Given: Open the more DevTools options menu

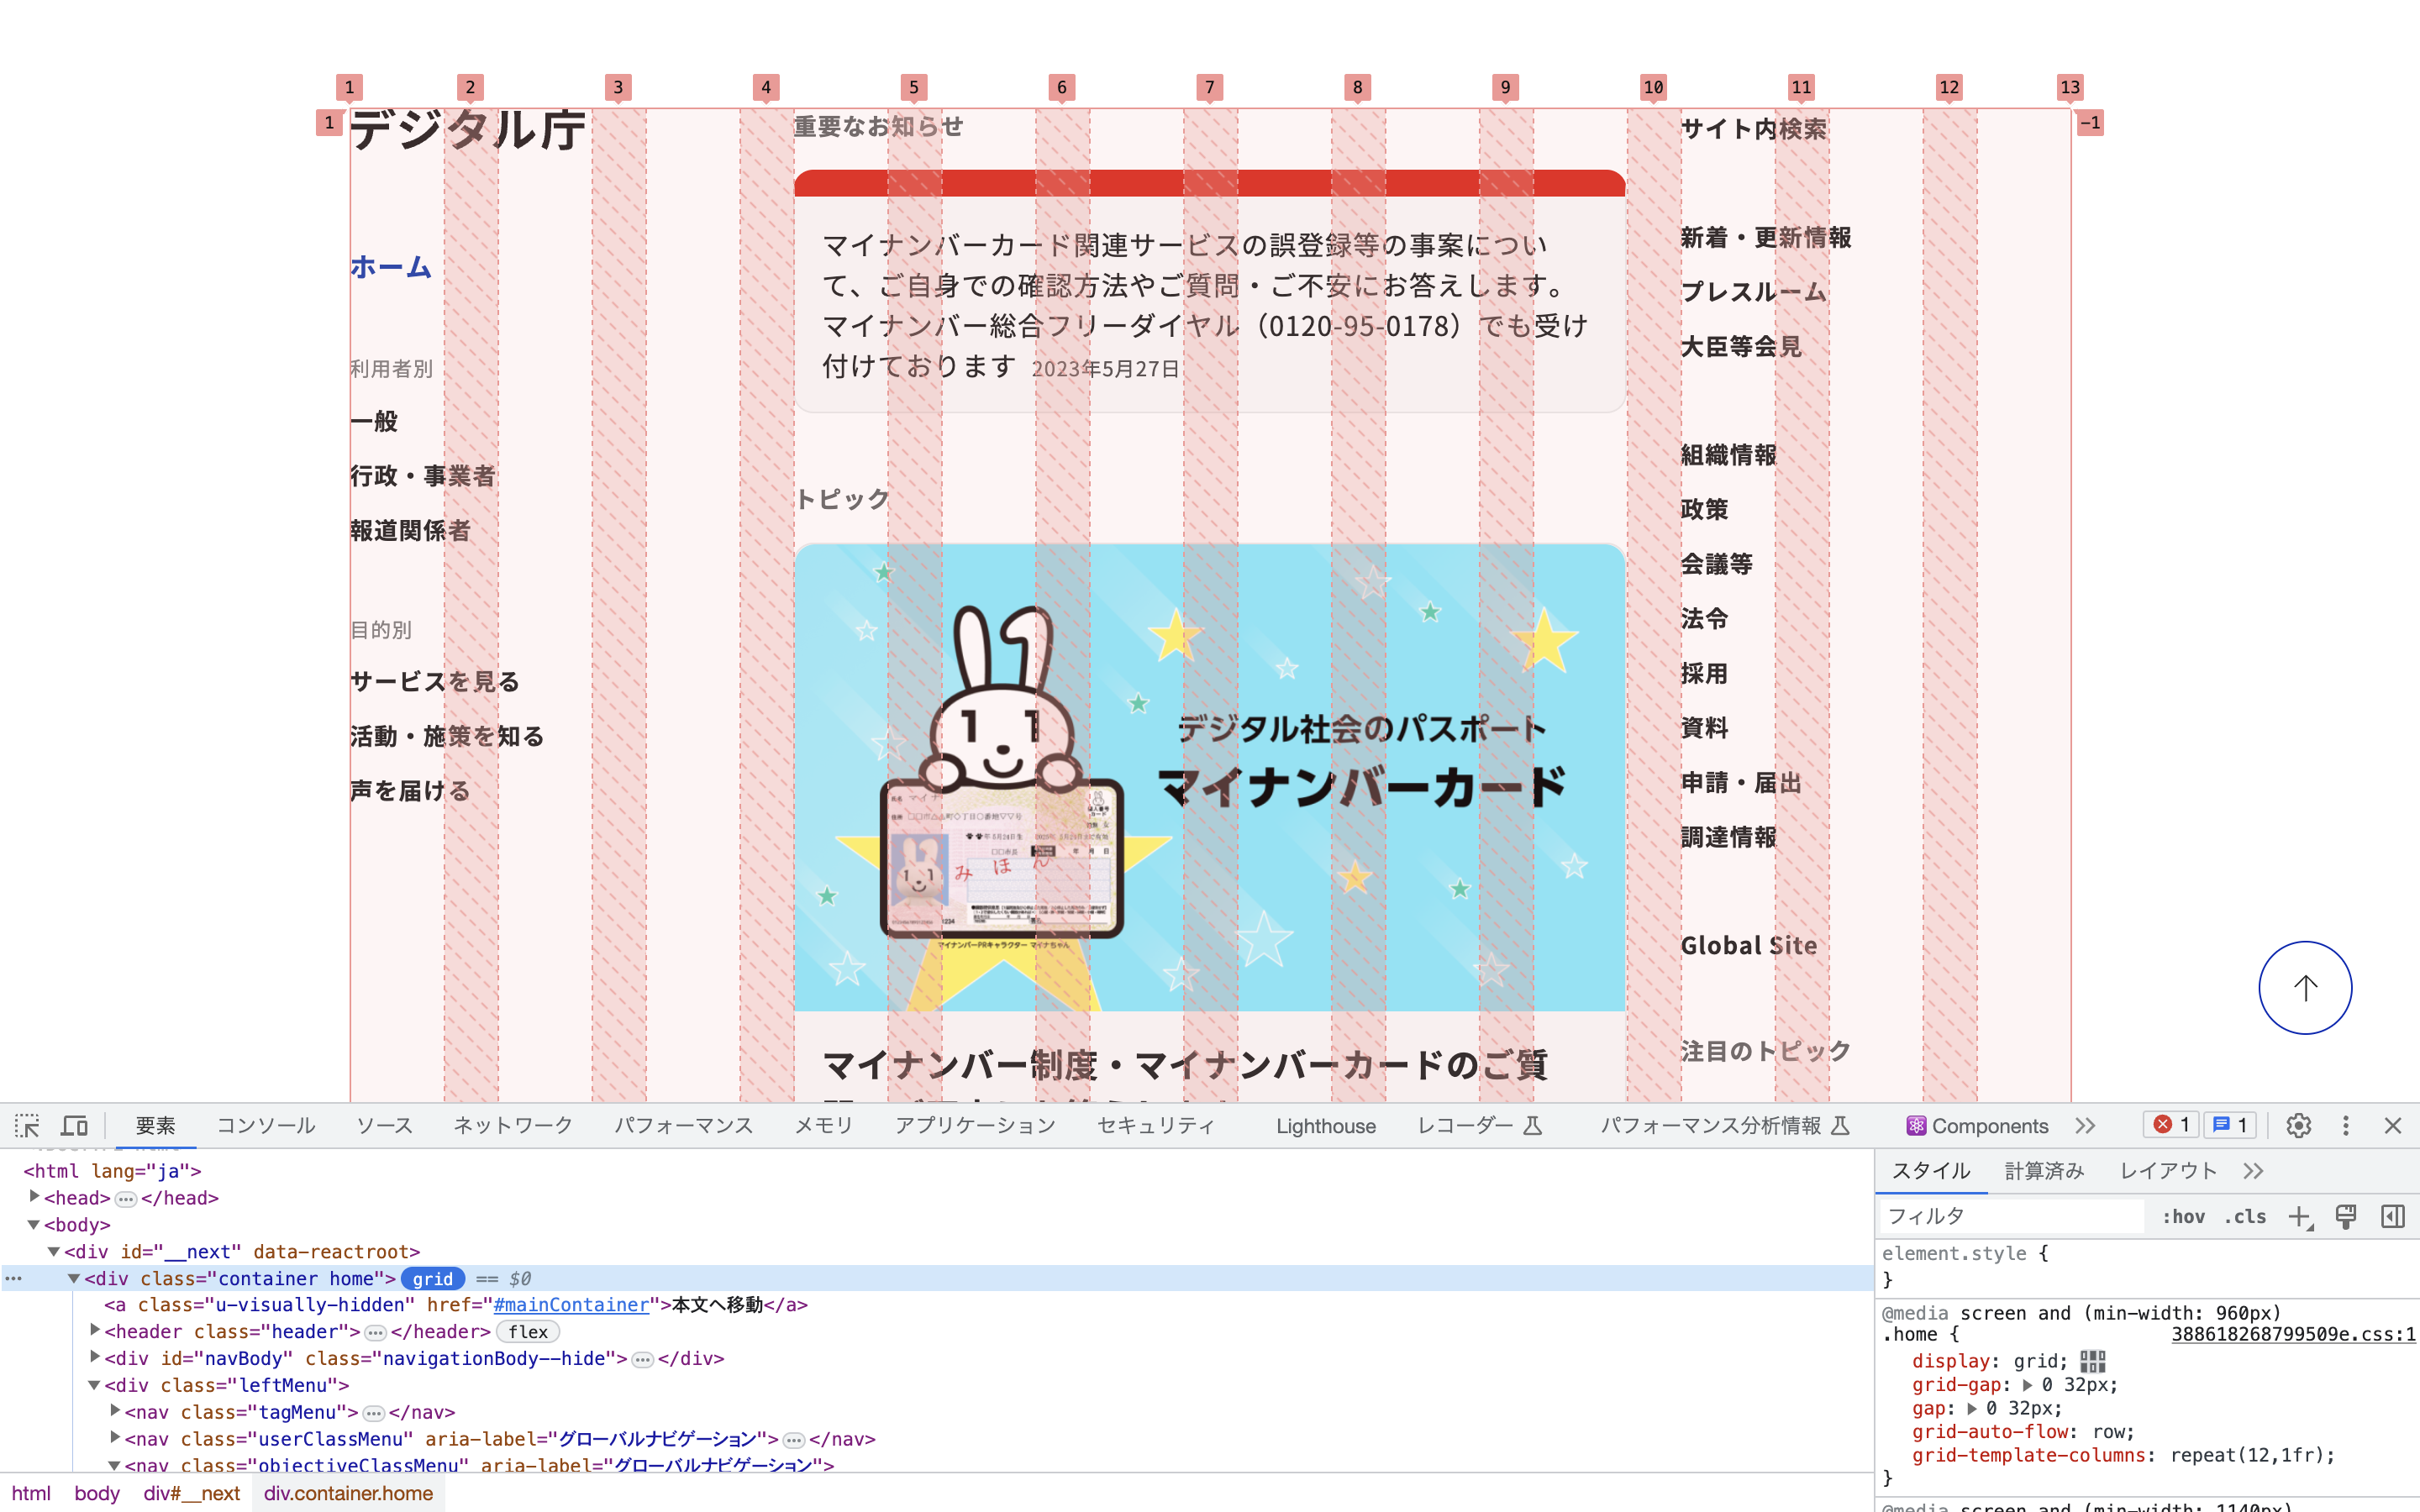Looking at the screenshot, I should click(2346, 1125).
